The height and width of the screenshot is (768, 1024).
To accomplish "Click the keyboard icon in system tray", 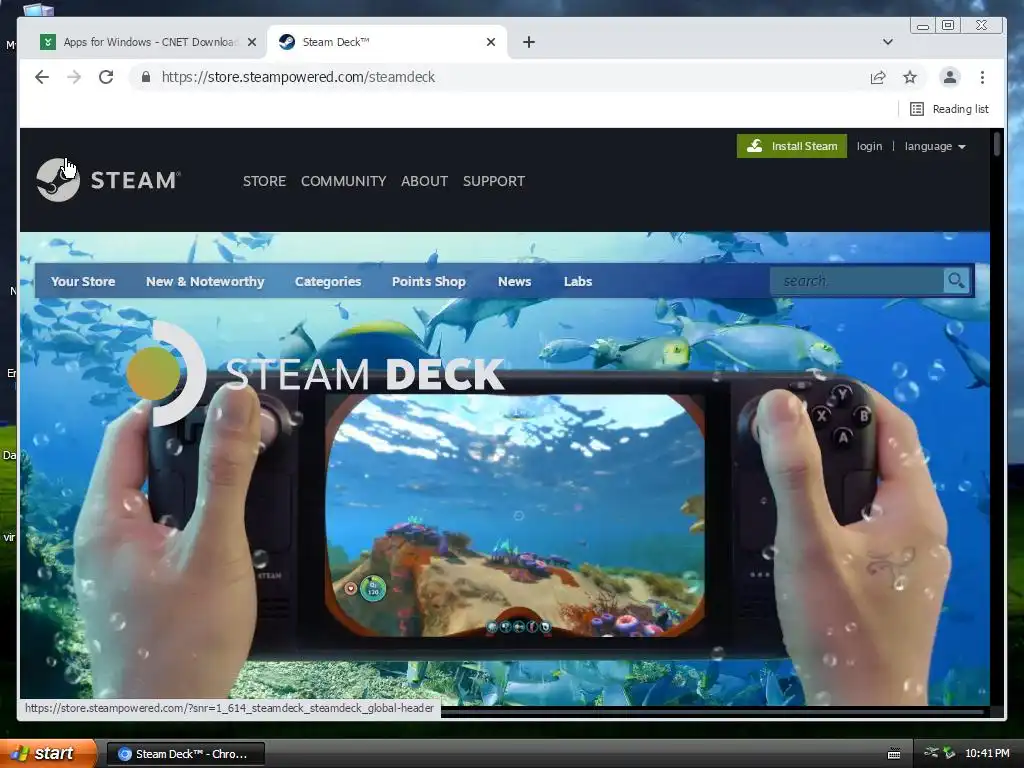I will tap(894, 754).
